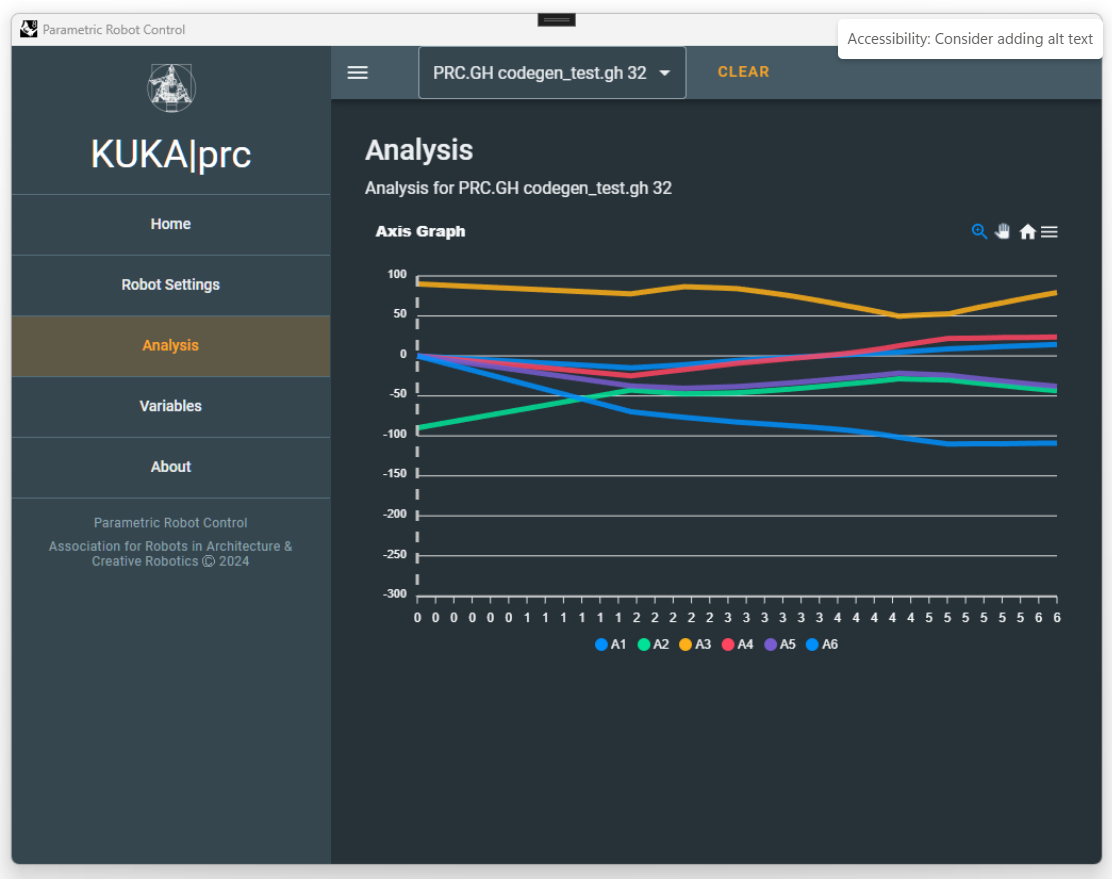Open the Variables page

coord(171,407)
